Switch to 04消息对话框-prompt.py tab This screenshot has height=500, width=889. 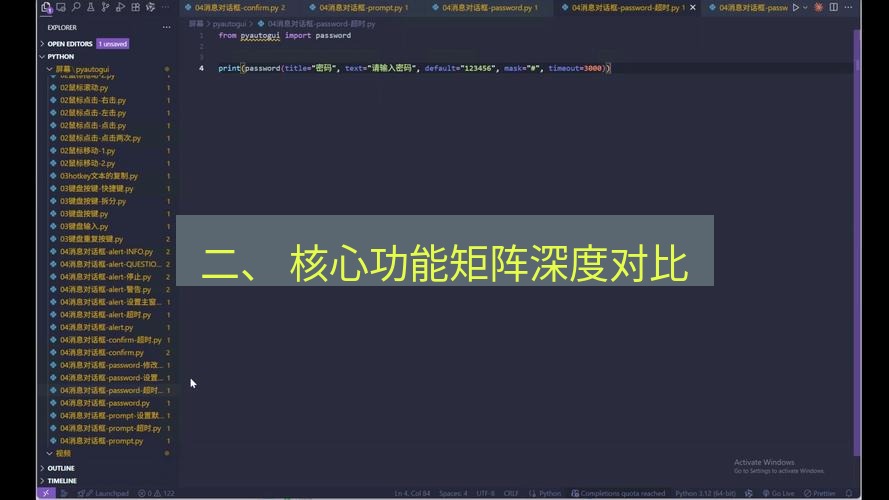(x=359, y=8)
